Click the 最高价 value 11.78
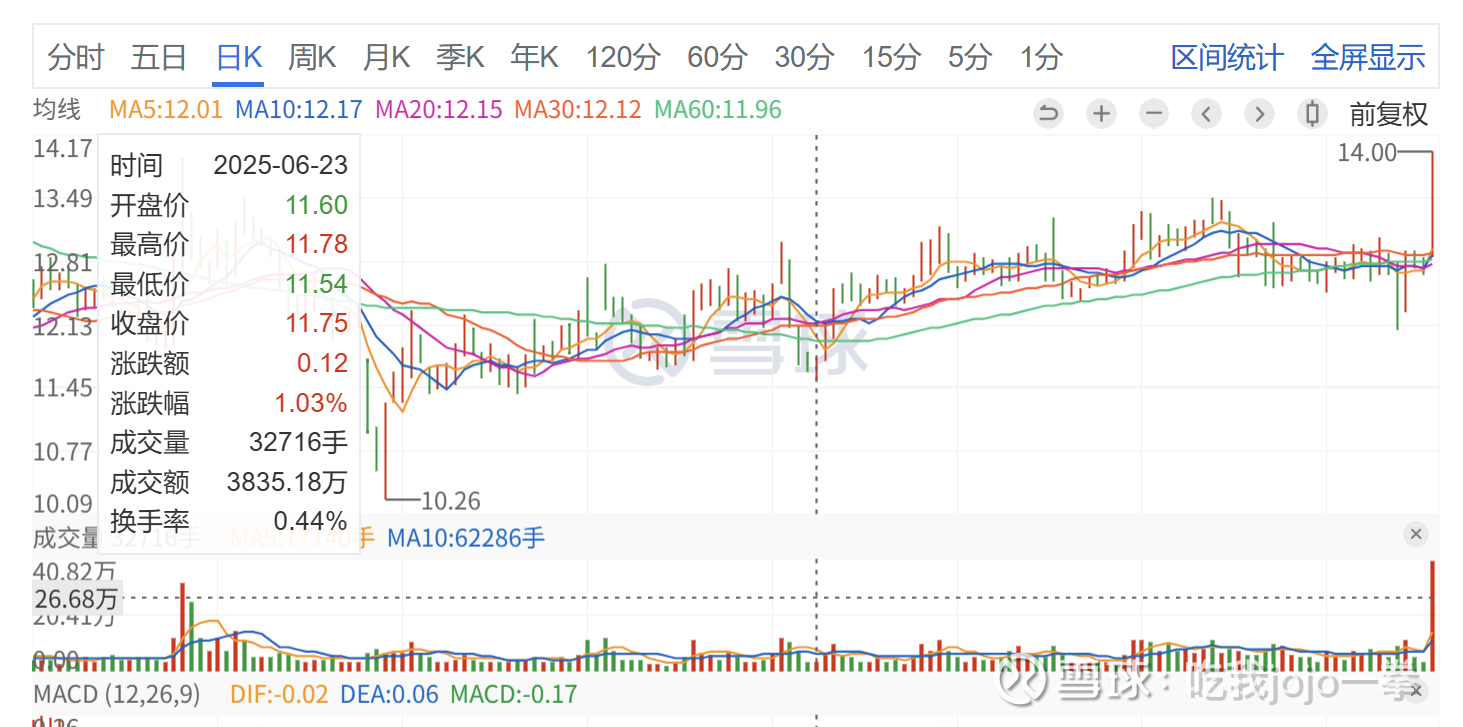 (x=317, y=244)
